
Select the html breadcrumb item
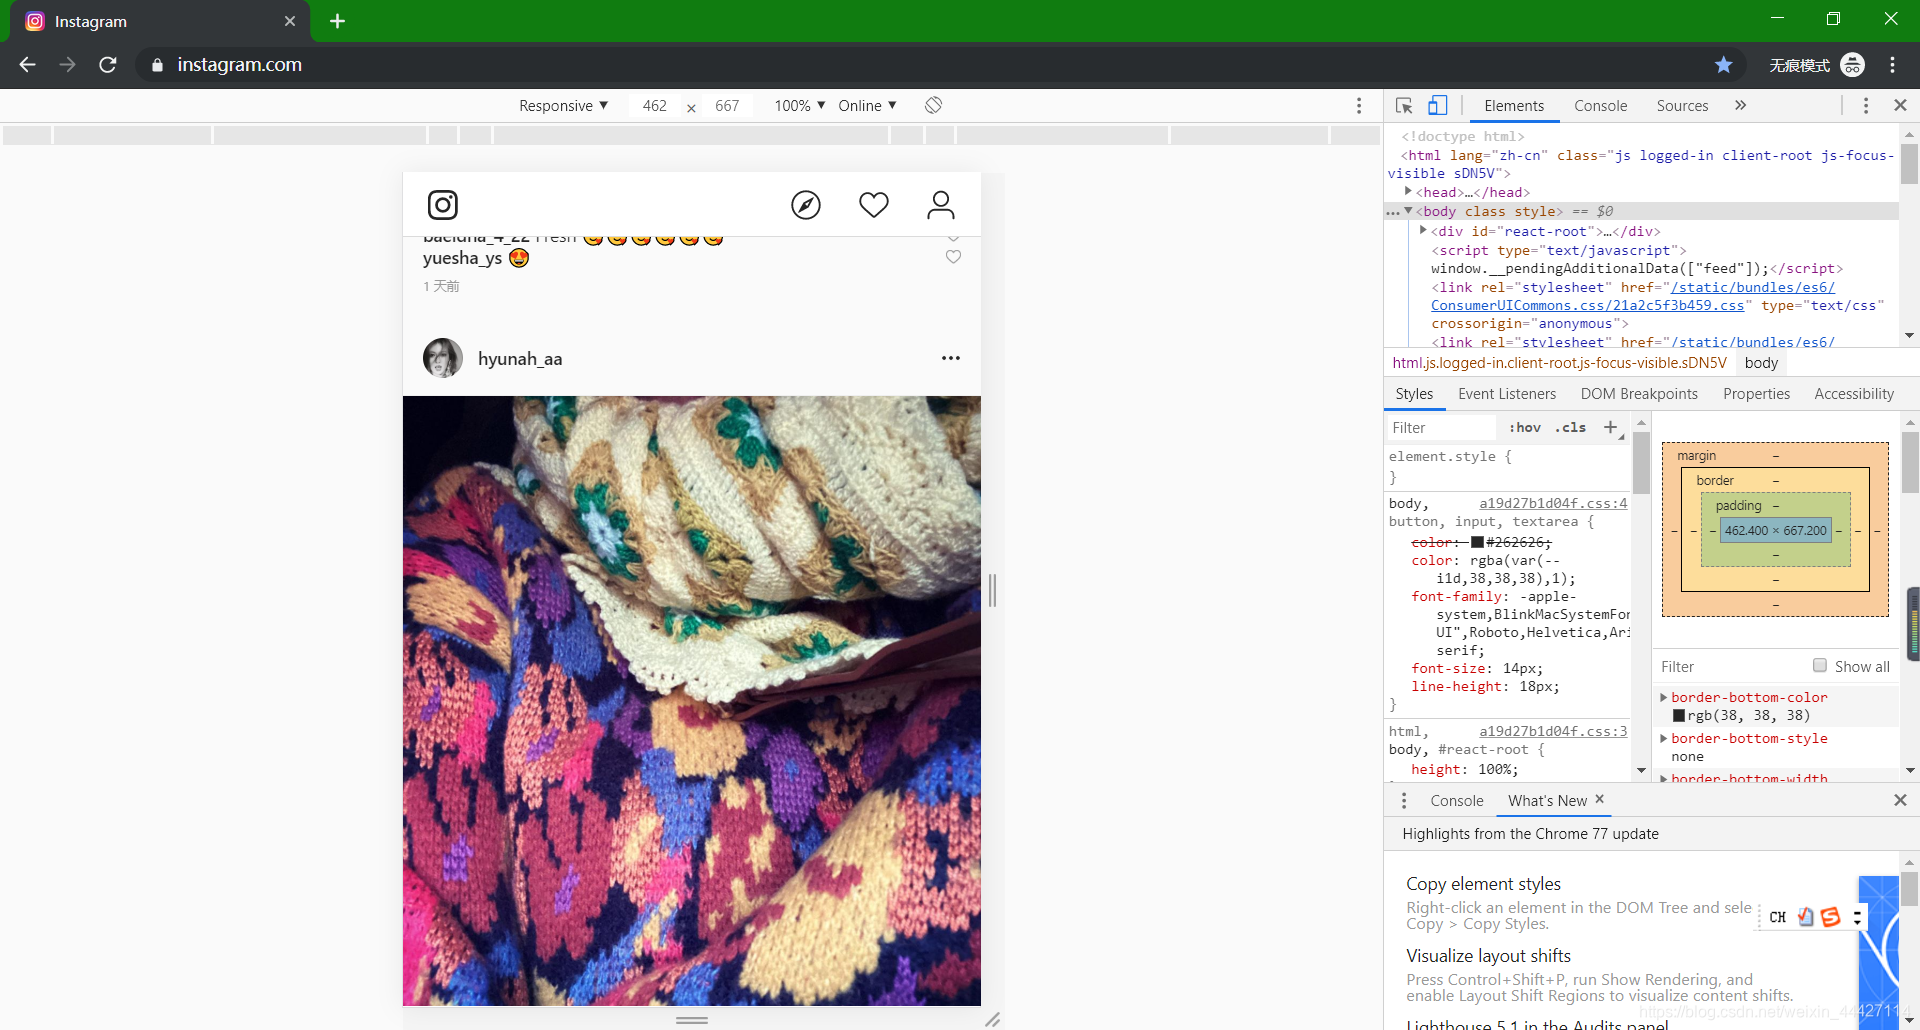click(1559, 363)
